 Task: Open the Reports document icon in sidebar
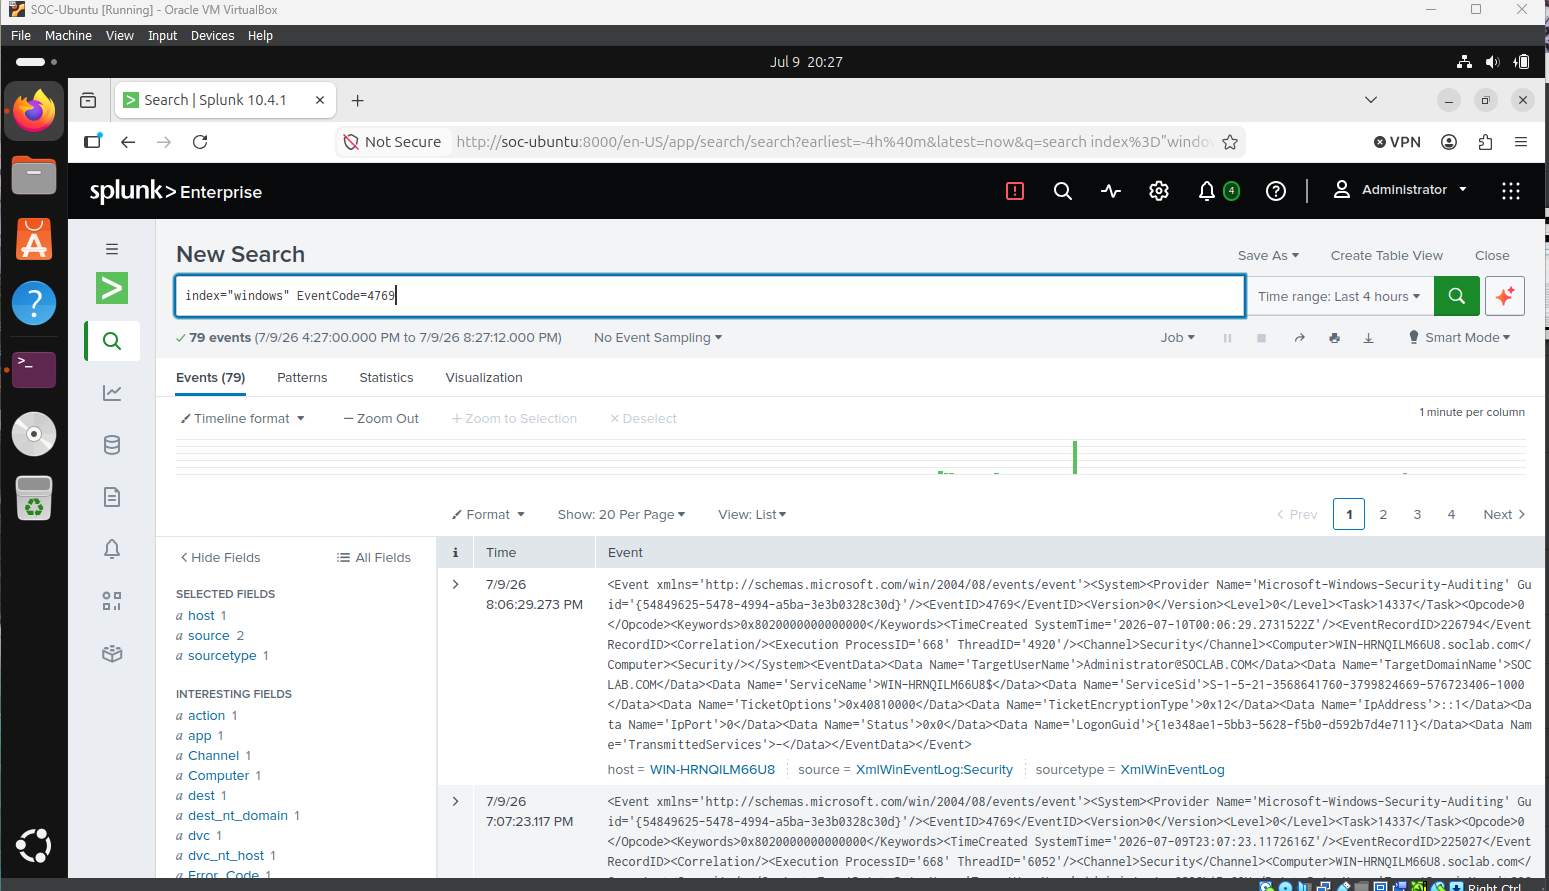pos(112,497)
